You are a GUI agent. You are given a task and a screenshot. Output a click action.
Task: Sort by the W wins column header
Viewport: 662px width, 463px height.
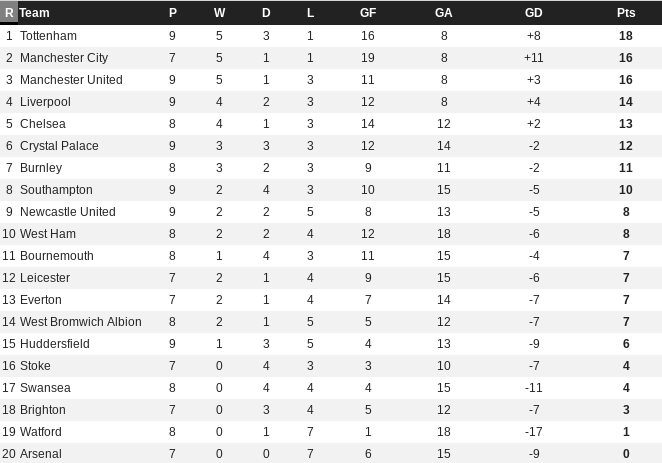[219, 13]
